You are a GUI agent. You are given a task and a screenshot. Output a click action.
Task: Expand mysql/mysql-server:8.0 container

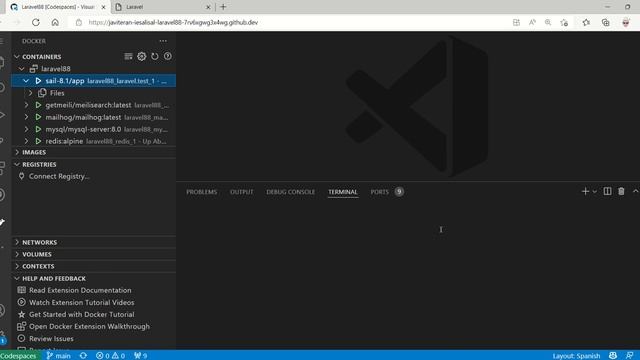click(x=27, y=129)
